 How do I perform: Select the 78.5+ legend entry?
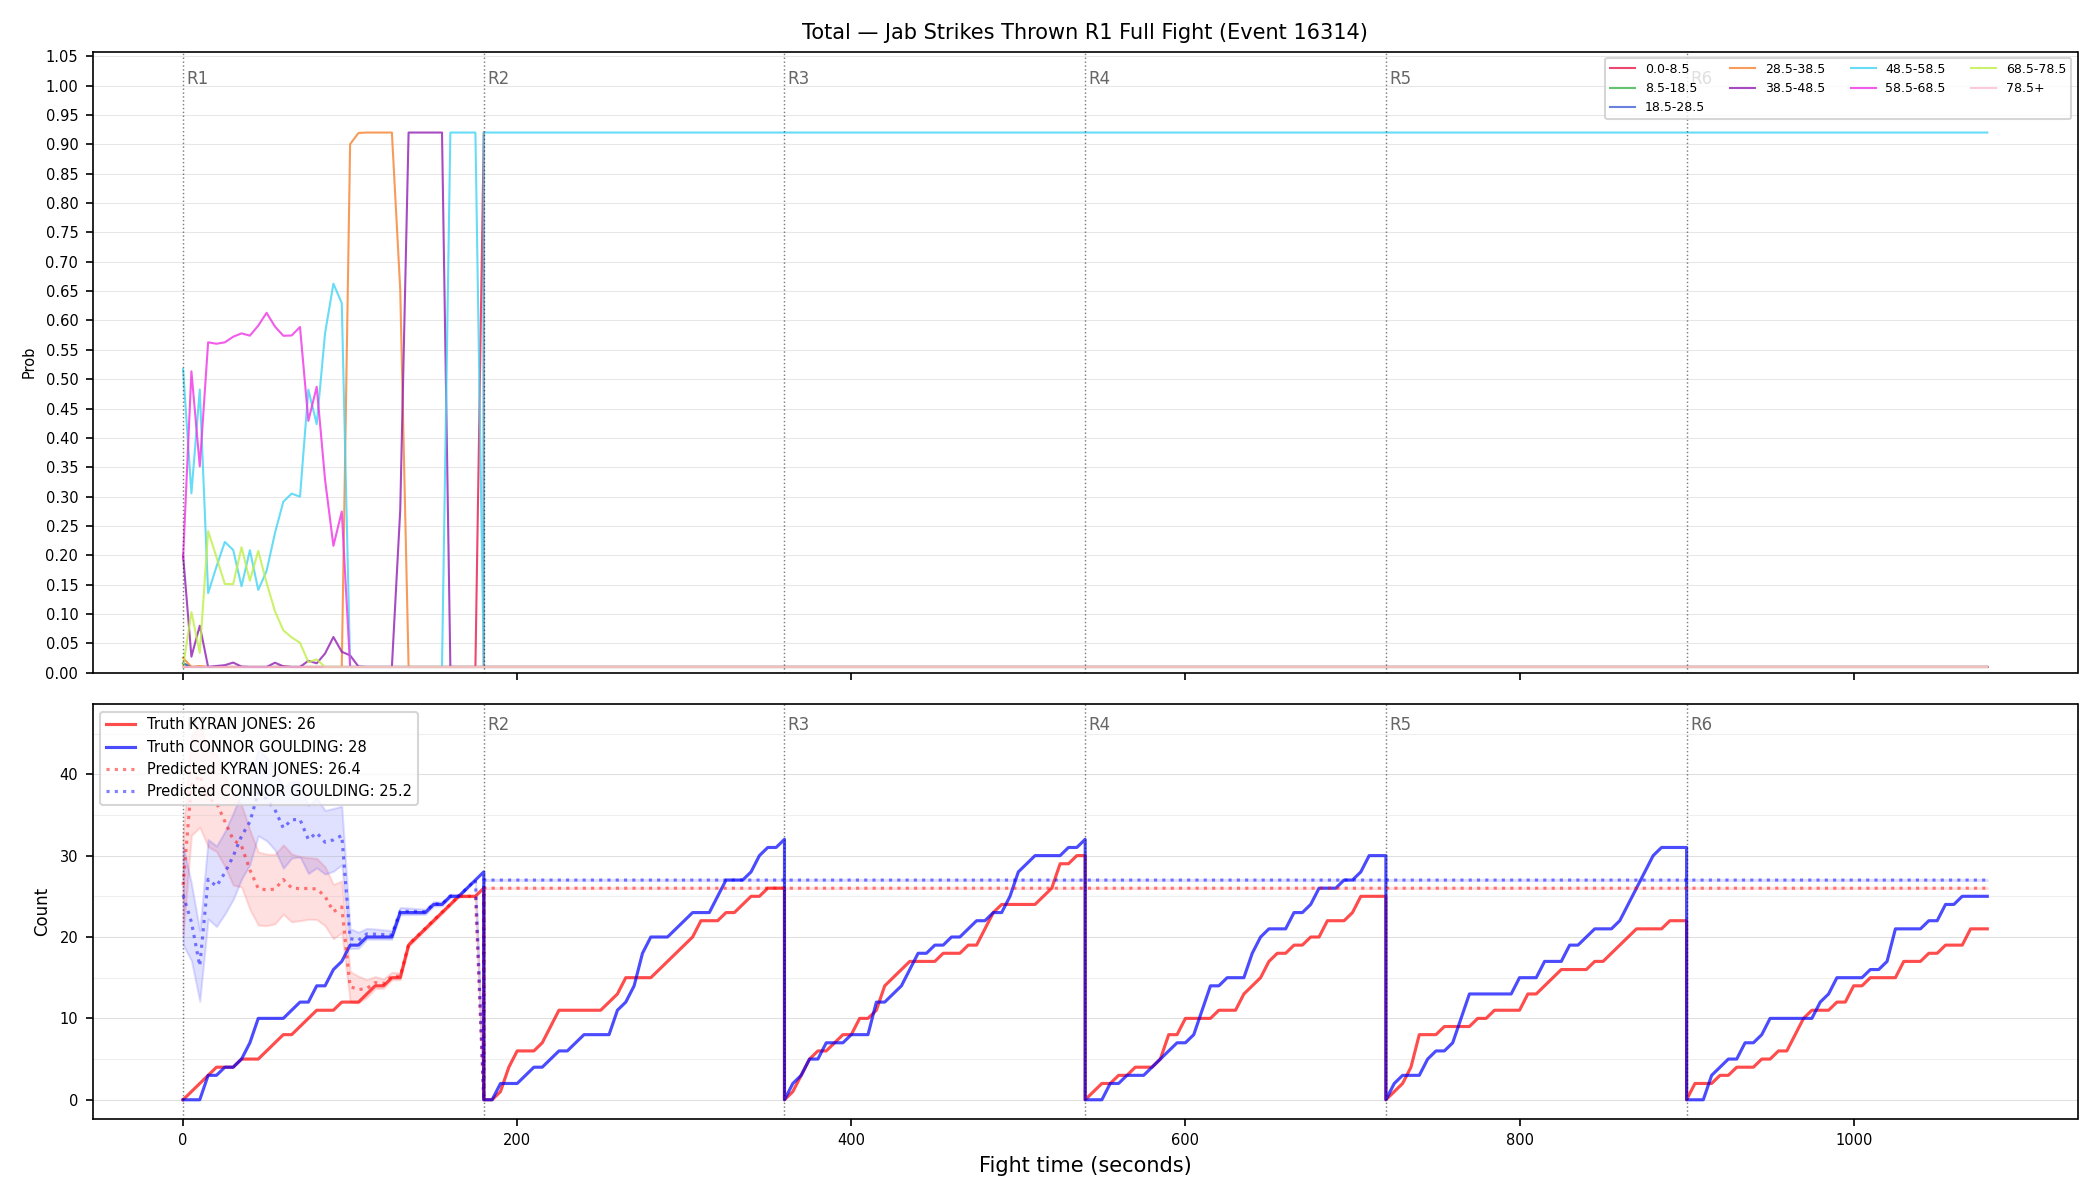[2007, 88]
